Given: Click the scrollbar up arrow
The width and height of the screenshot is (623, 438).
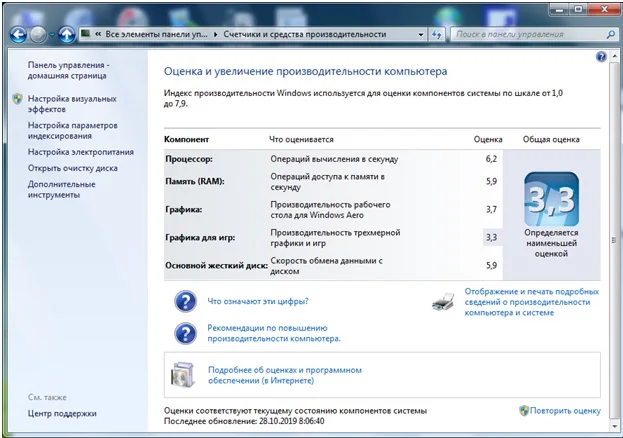Looking at the screenshot, I should [614, 56].
